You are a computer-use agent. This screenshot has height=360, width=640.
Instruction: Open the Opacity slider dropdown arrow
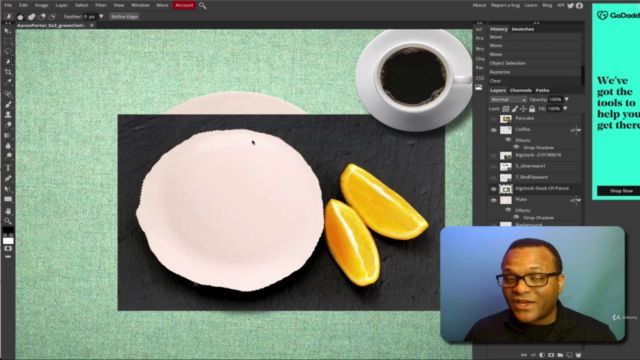(567, 99)
